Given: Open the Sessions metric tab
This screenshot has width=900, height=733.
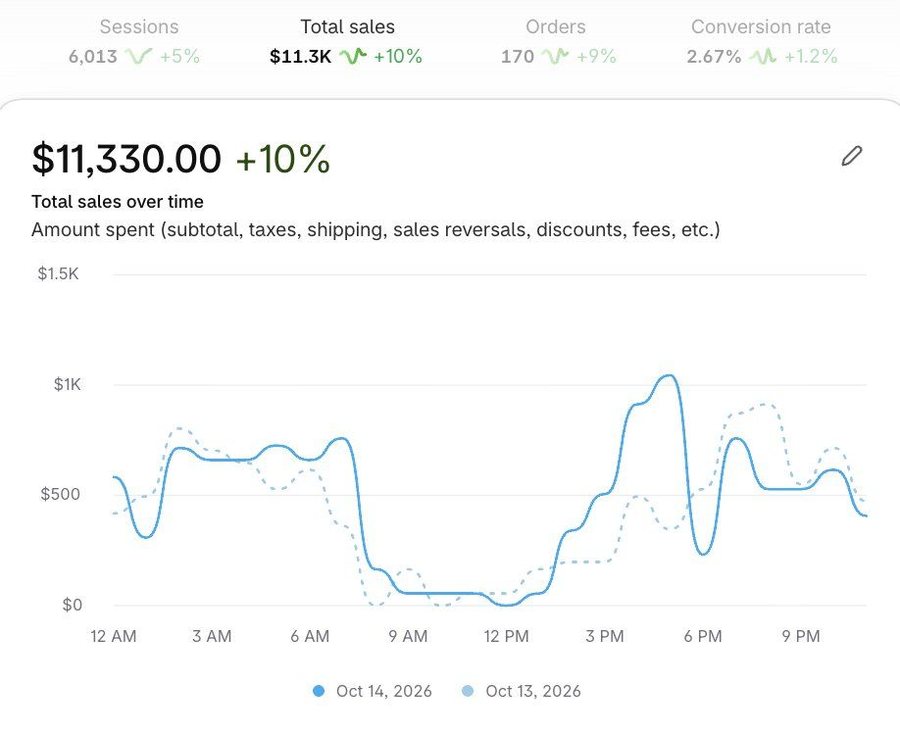Looking at the screenshot, I should 134,41.
